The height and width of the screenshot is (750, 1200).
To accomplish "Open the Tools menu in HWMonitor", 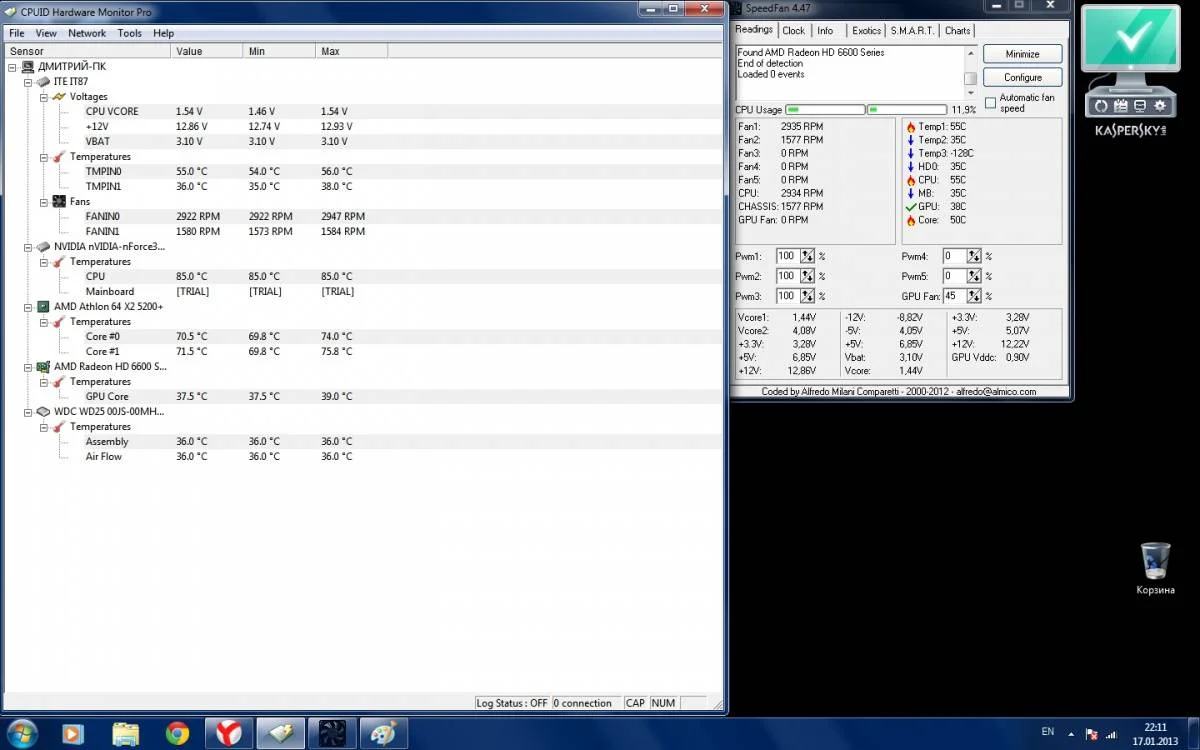I will [130, 33].
